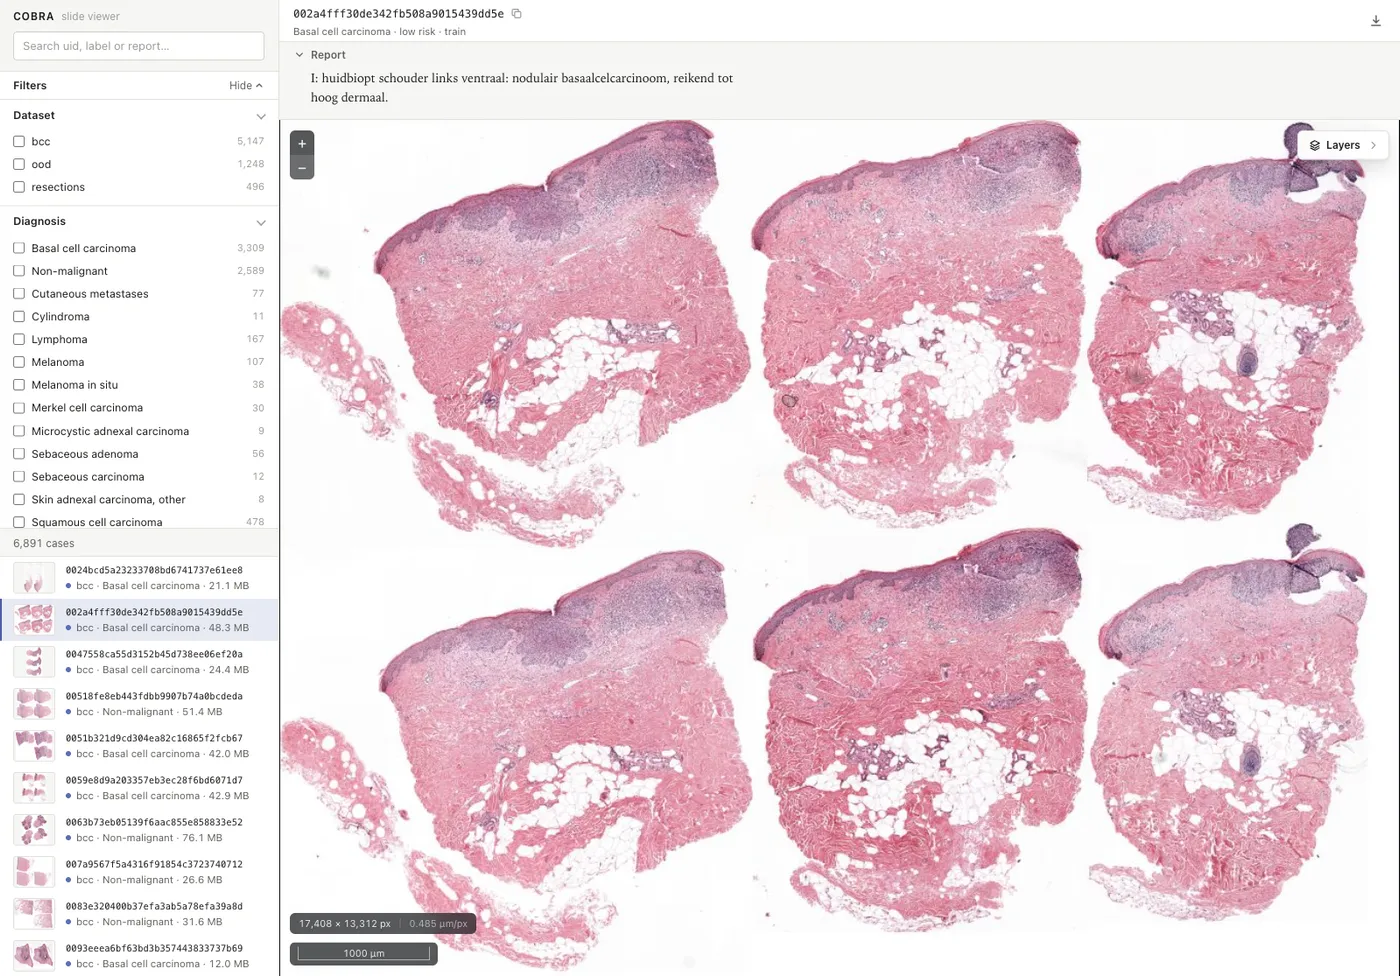Click the COBRA slide viewer title

tap(66, 16)
